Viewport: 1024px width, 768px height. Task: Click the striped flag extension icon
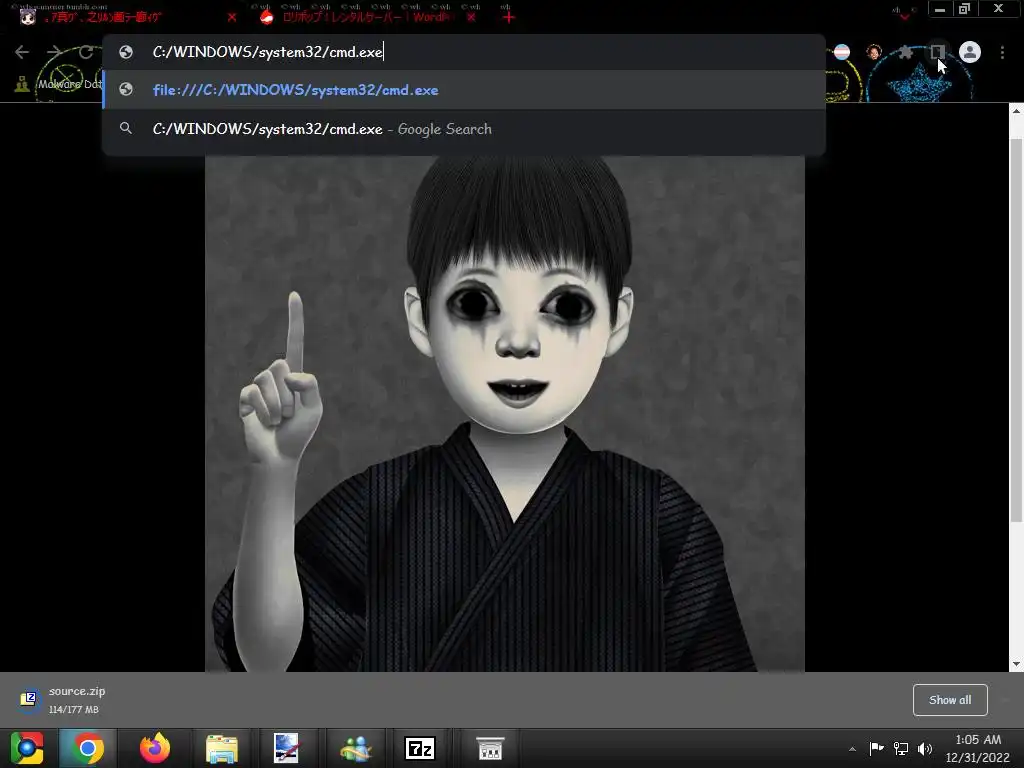[842, 52]
